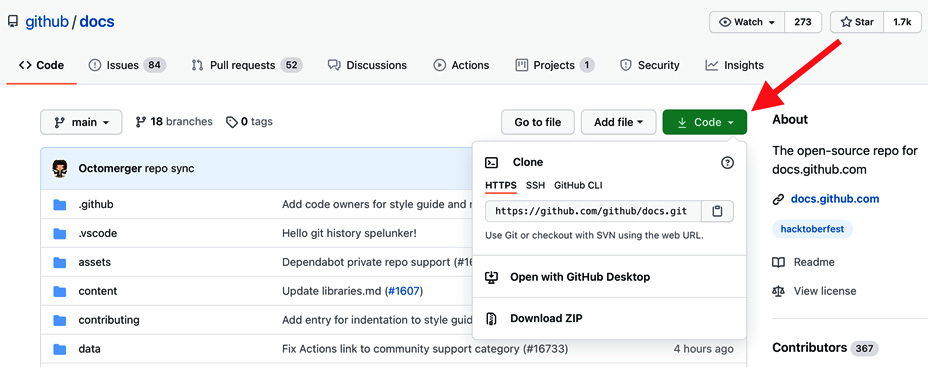Image resolution: width=928 pixels, height=367 pixels.
Task: Open the main branch selector dropdown
Action: click(x=81, y=122)
